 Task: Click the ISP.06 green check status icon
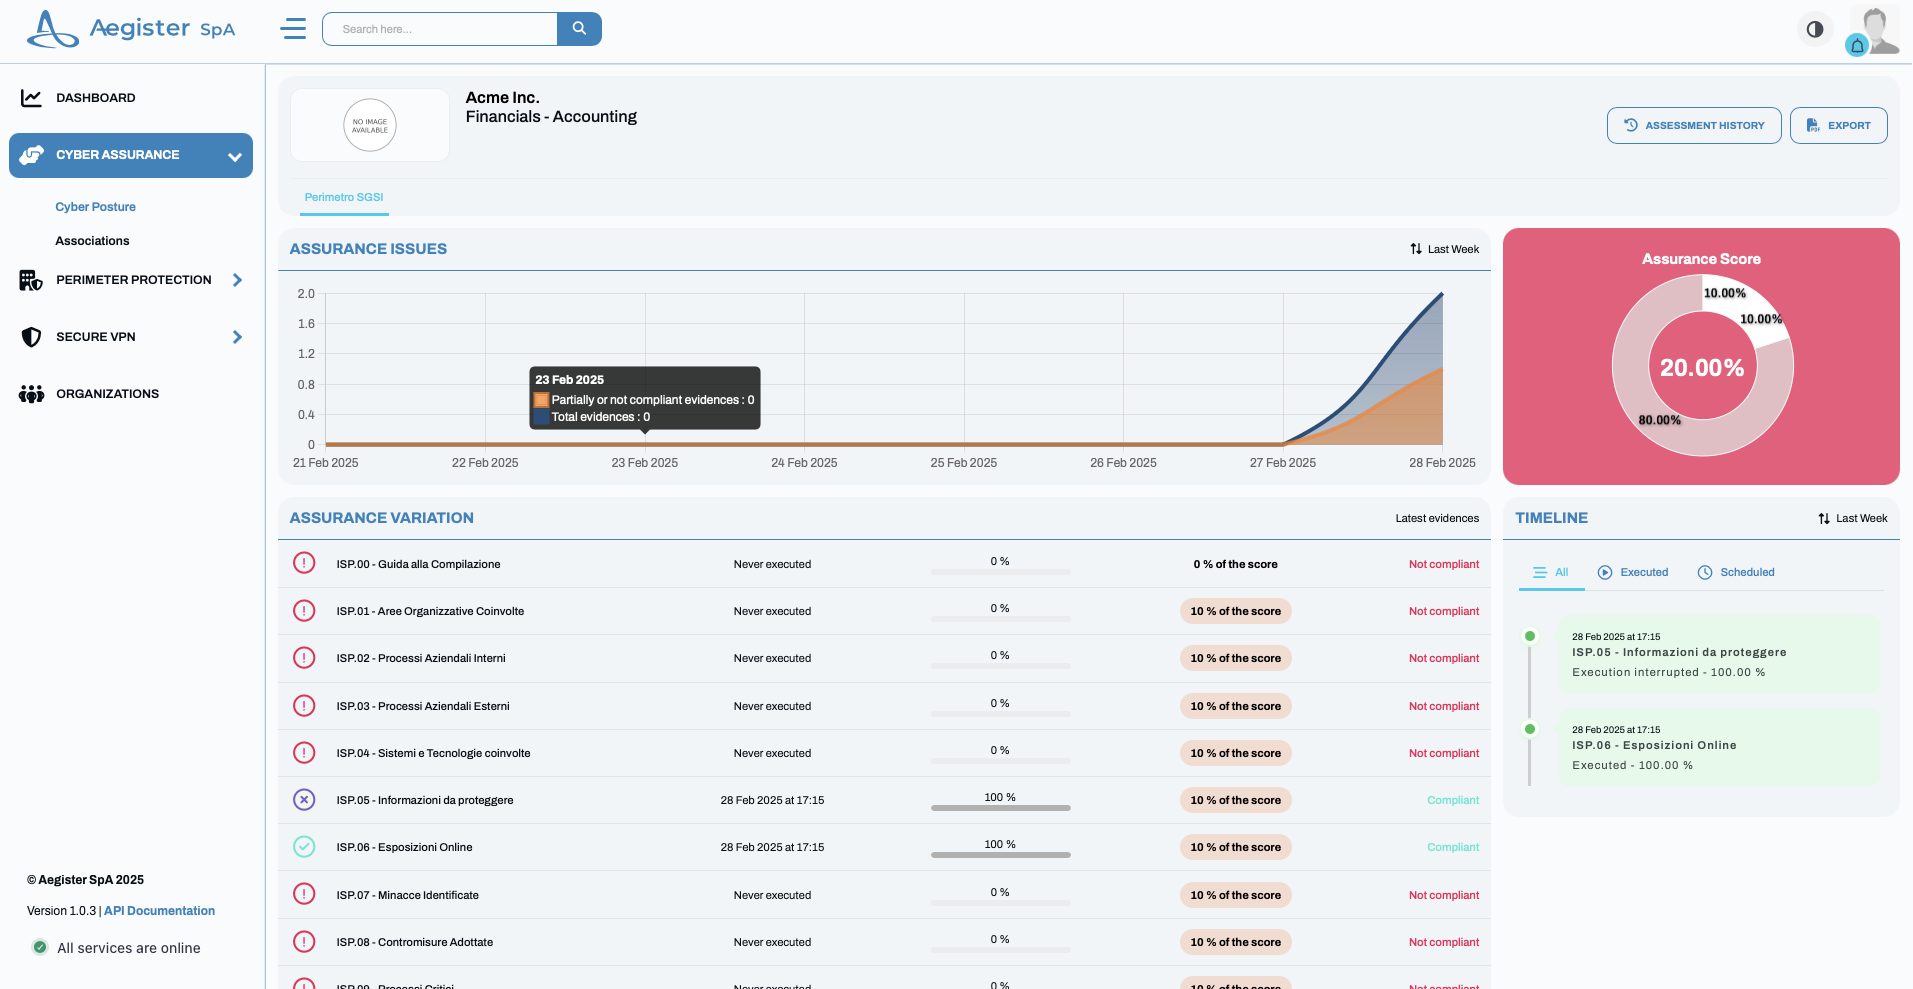click(304, 847)
